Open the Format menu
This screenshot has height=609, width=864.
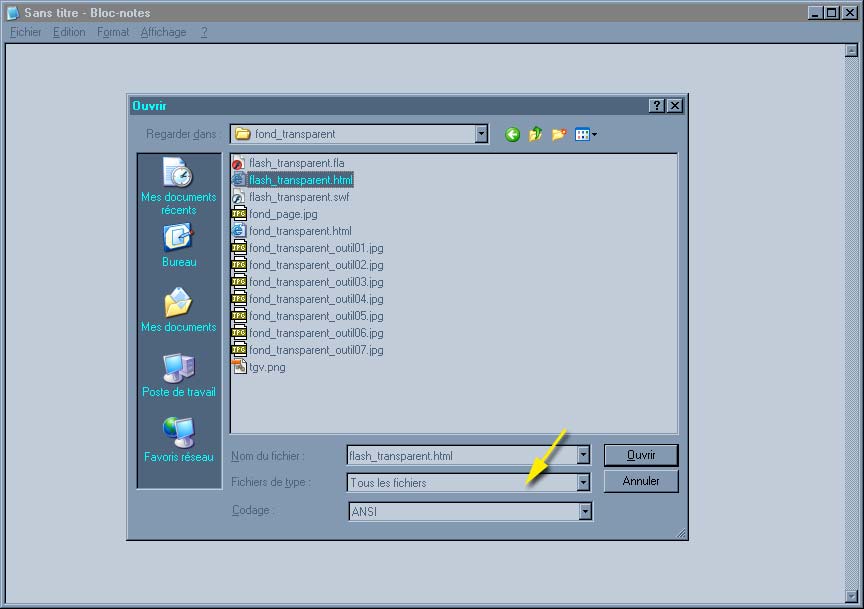[113, 32]
